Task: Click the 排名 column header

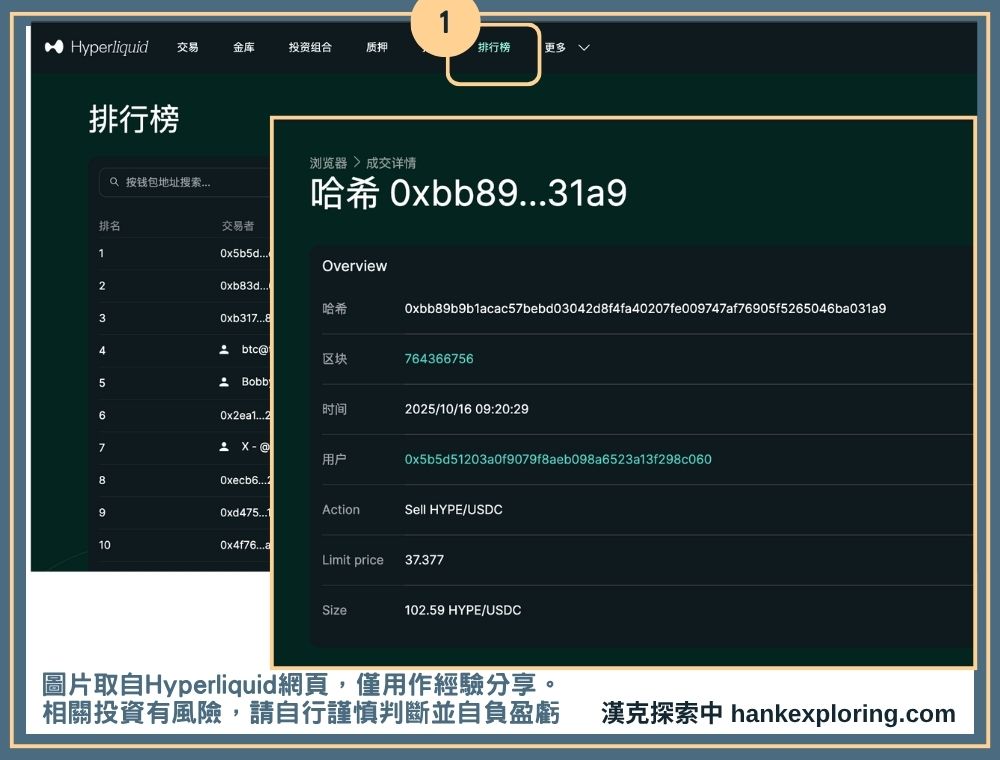Action: pos(109,226)
